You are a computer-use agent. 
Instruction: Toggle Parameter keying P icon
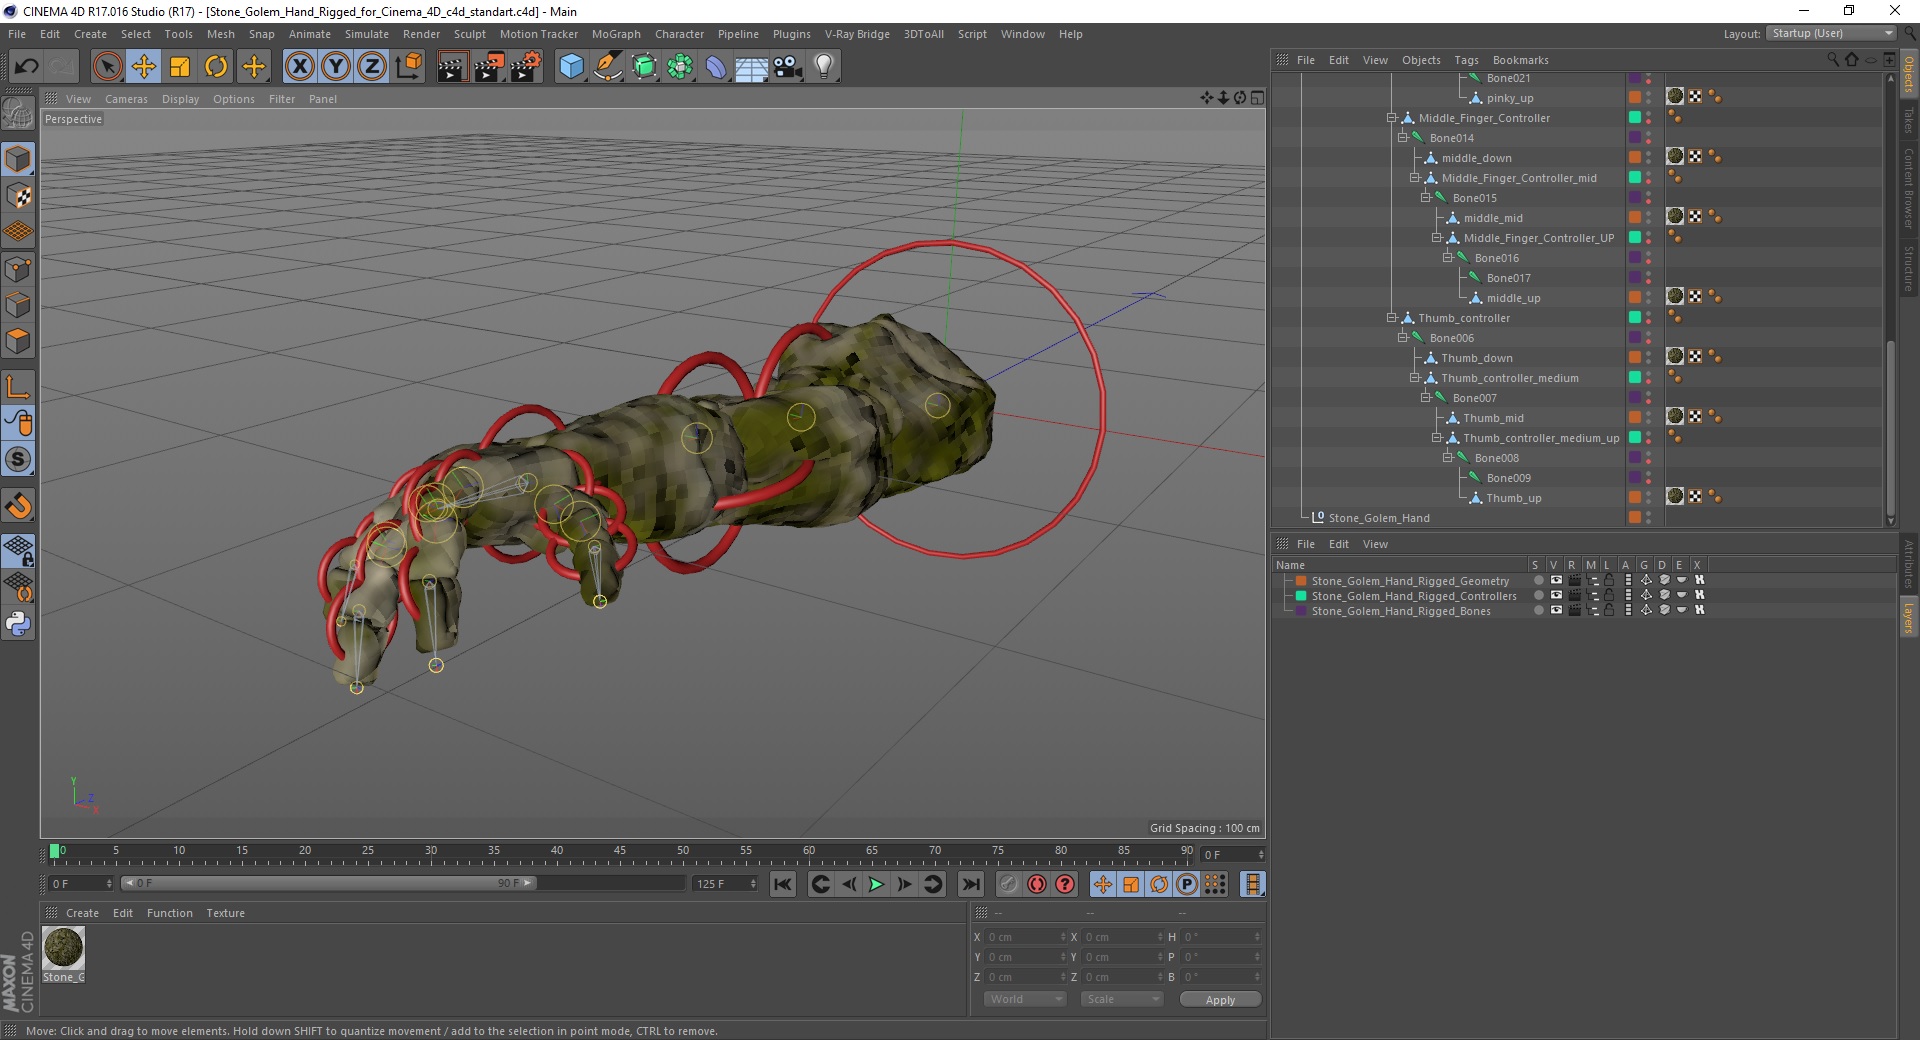point(1187,884)
